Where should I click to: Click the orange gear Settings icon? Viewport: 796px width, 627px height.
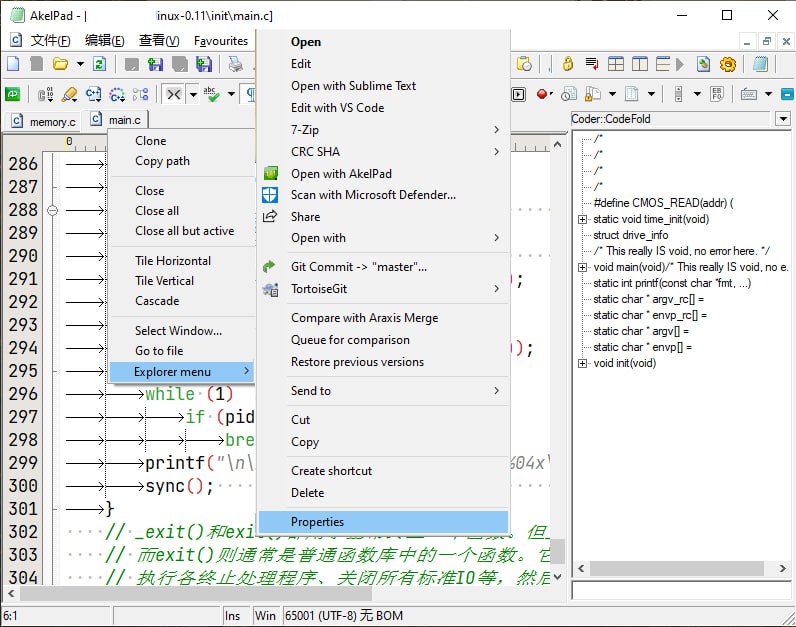point(727,64)
